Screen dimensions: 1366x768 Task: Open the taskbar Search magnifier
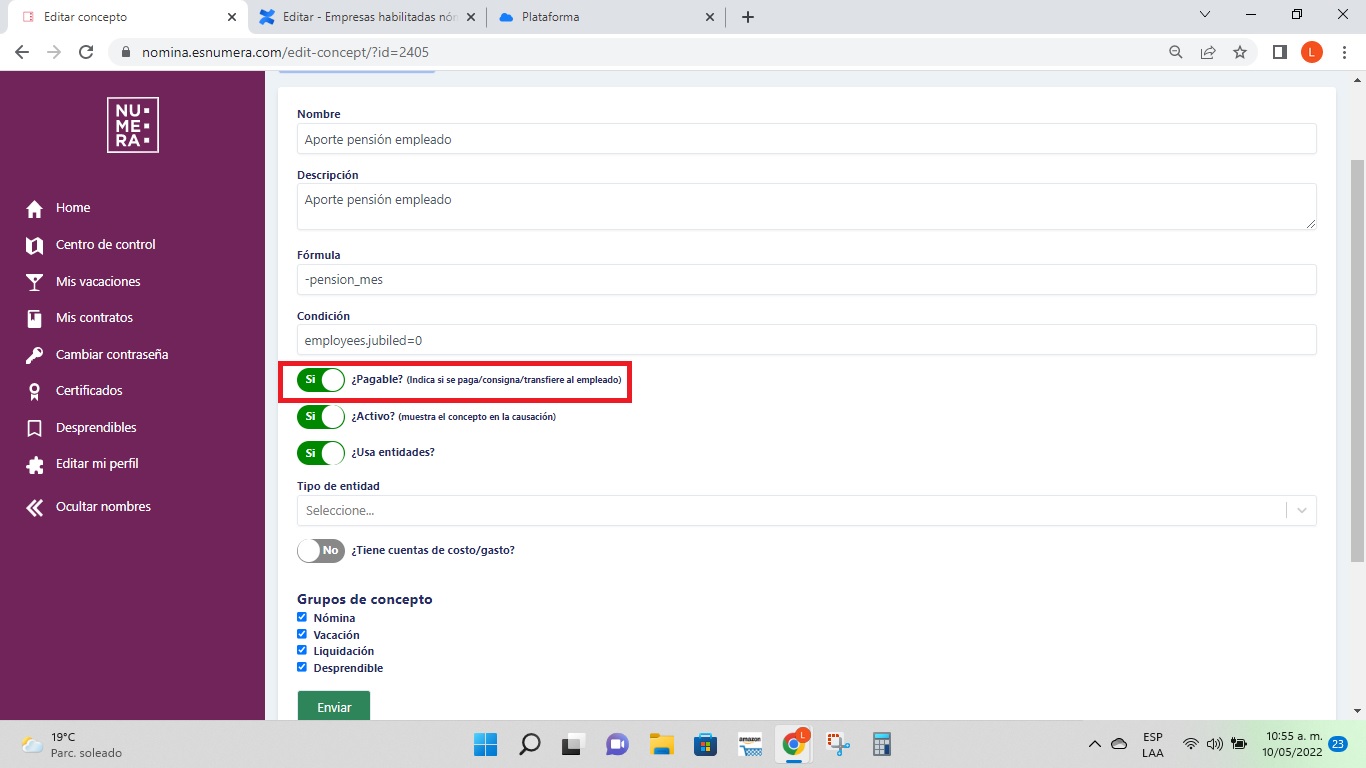point(530,744)
